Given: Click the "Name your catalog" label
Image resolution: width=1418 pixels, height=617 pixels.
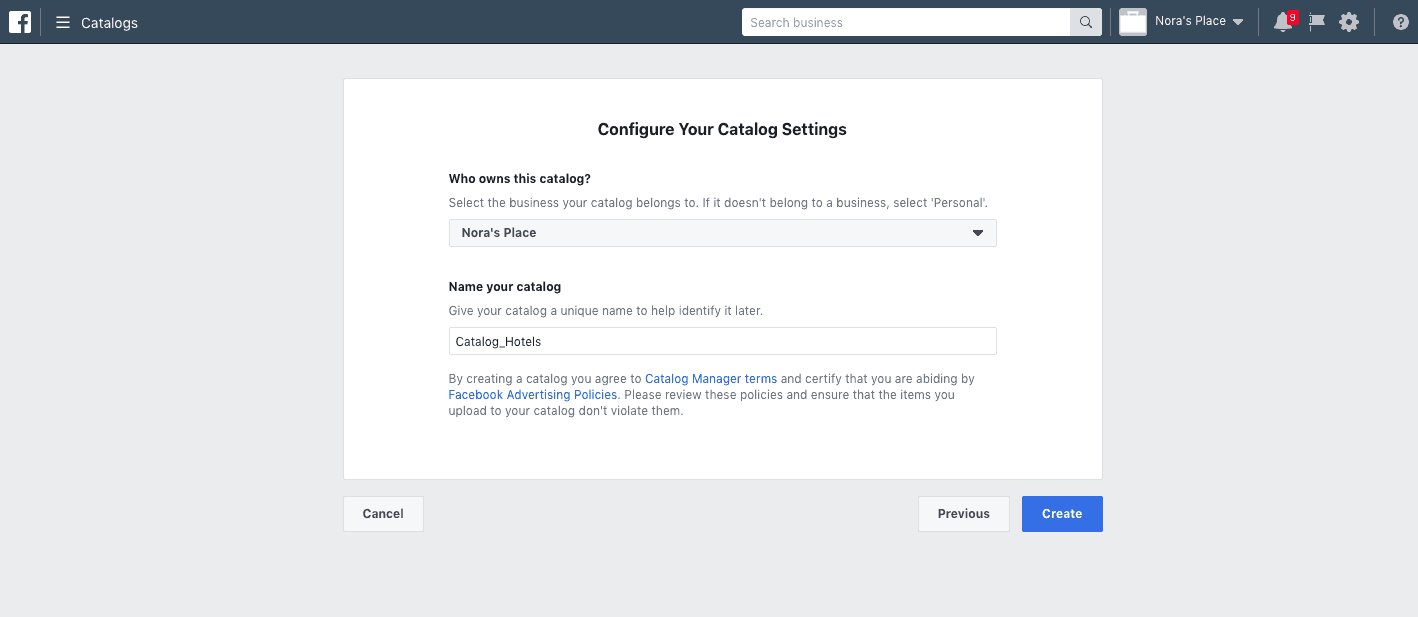Looking at the screenshot, I should click(505, 287).
